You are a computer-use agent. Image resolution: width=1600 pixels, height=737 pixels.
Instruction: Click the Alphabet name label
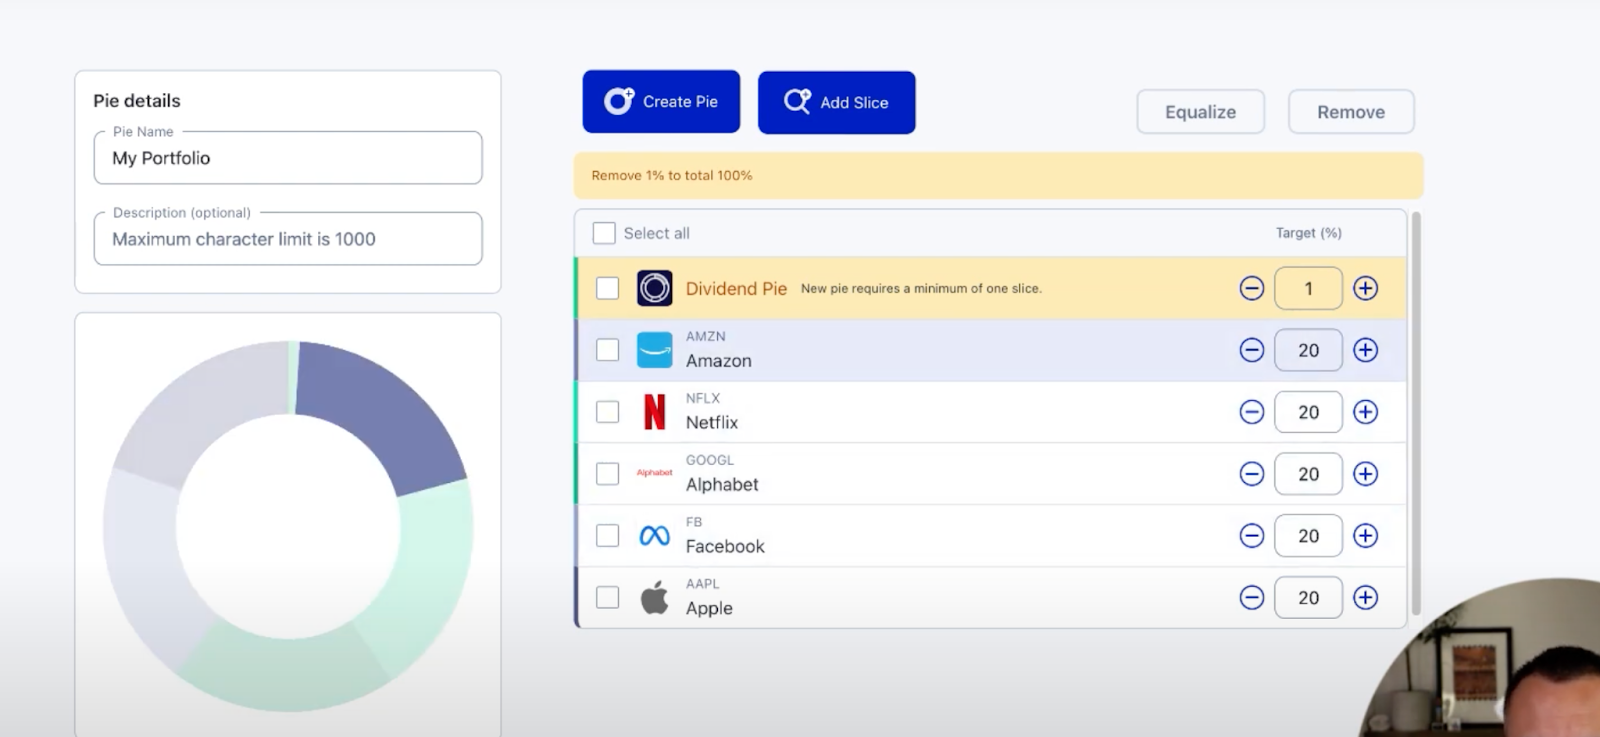tap(722, 485)
